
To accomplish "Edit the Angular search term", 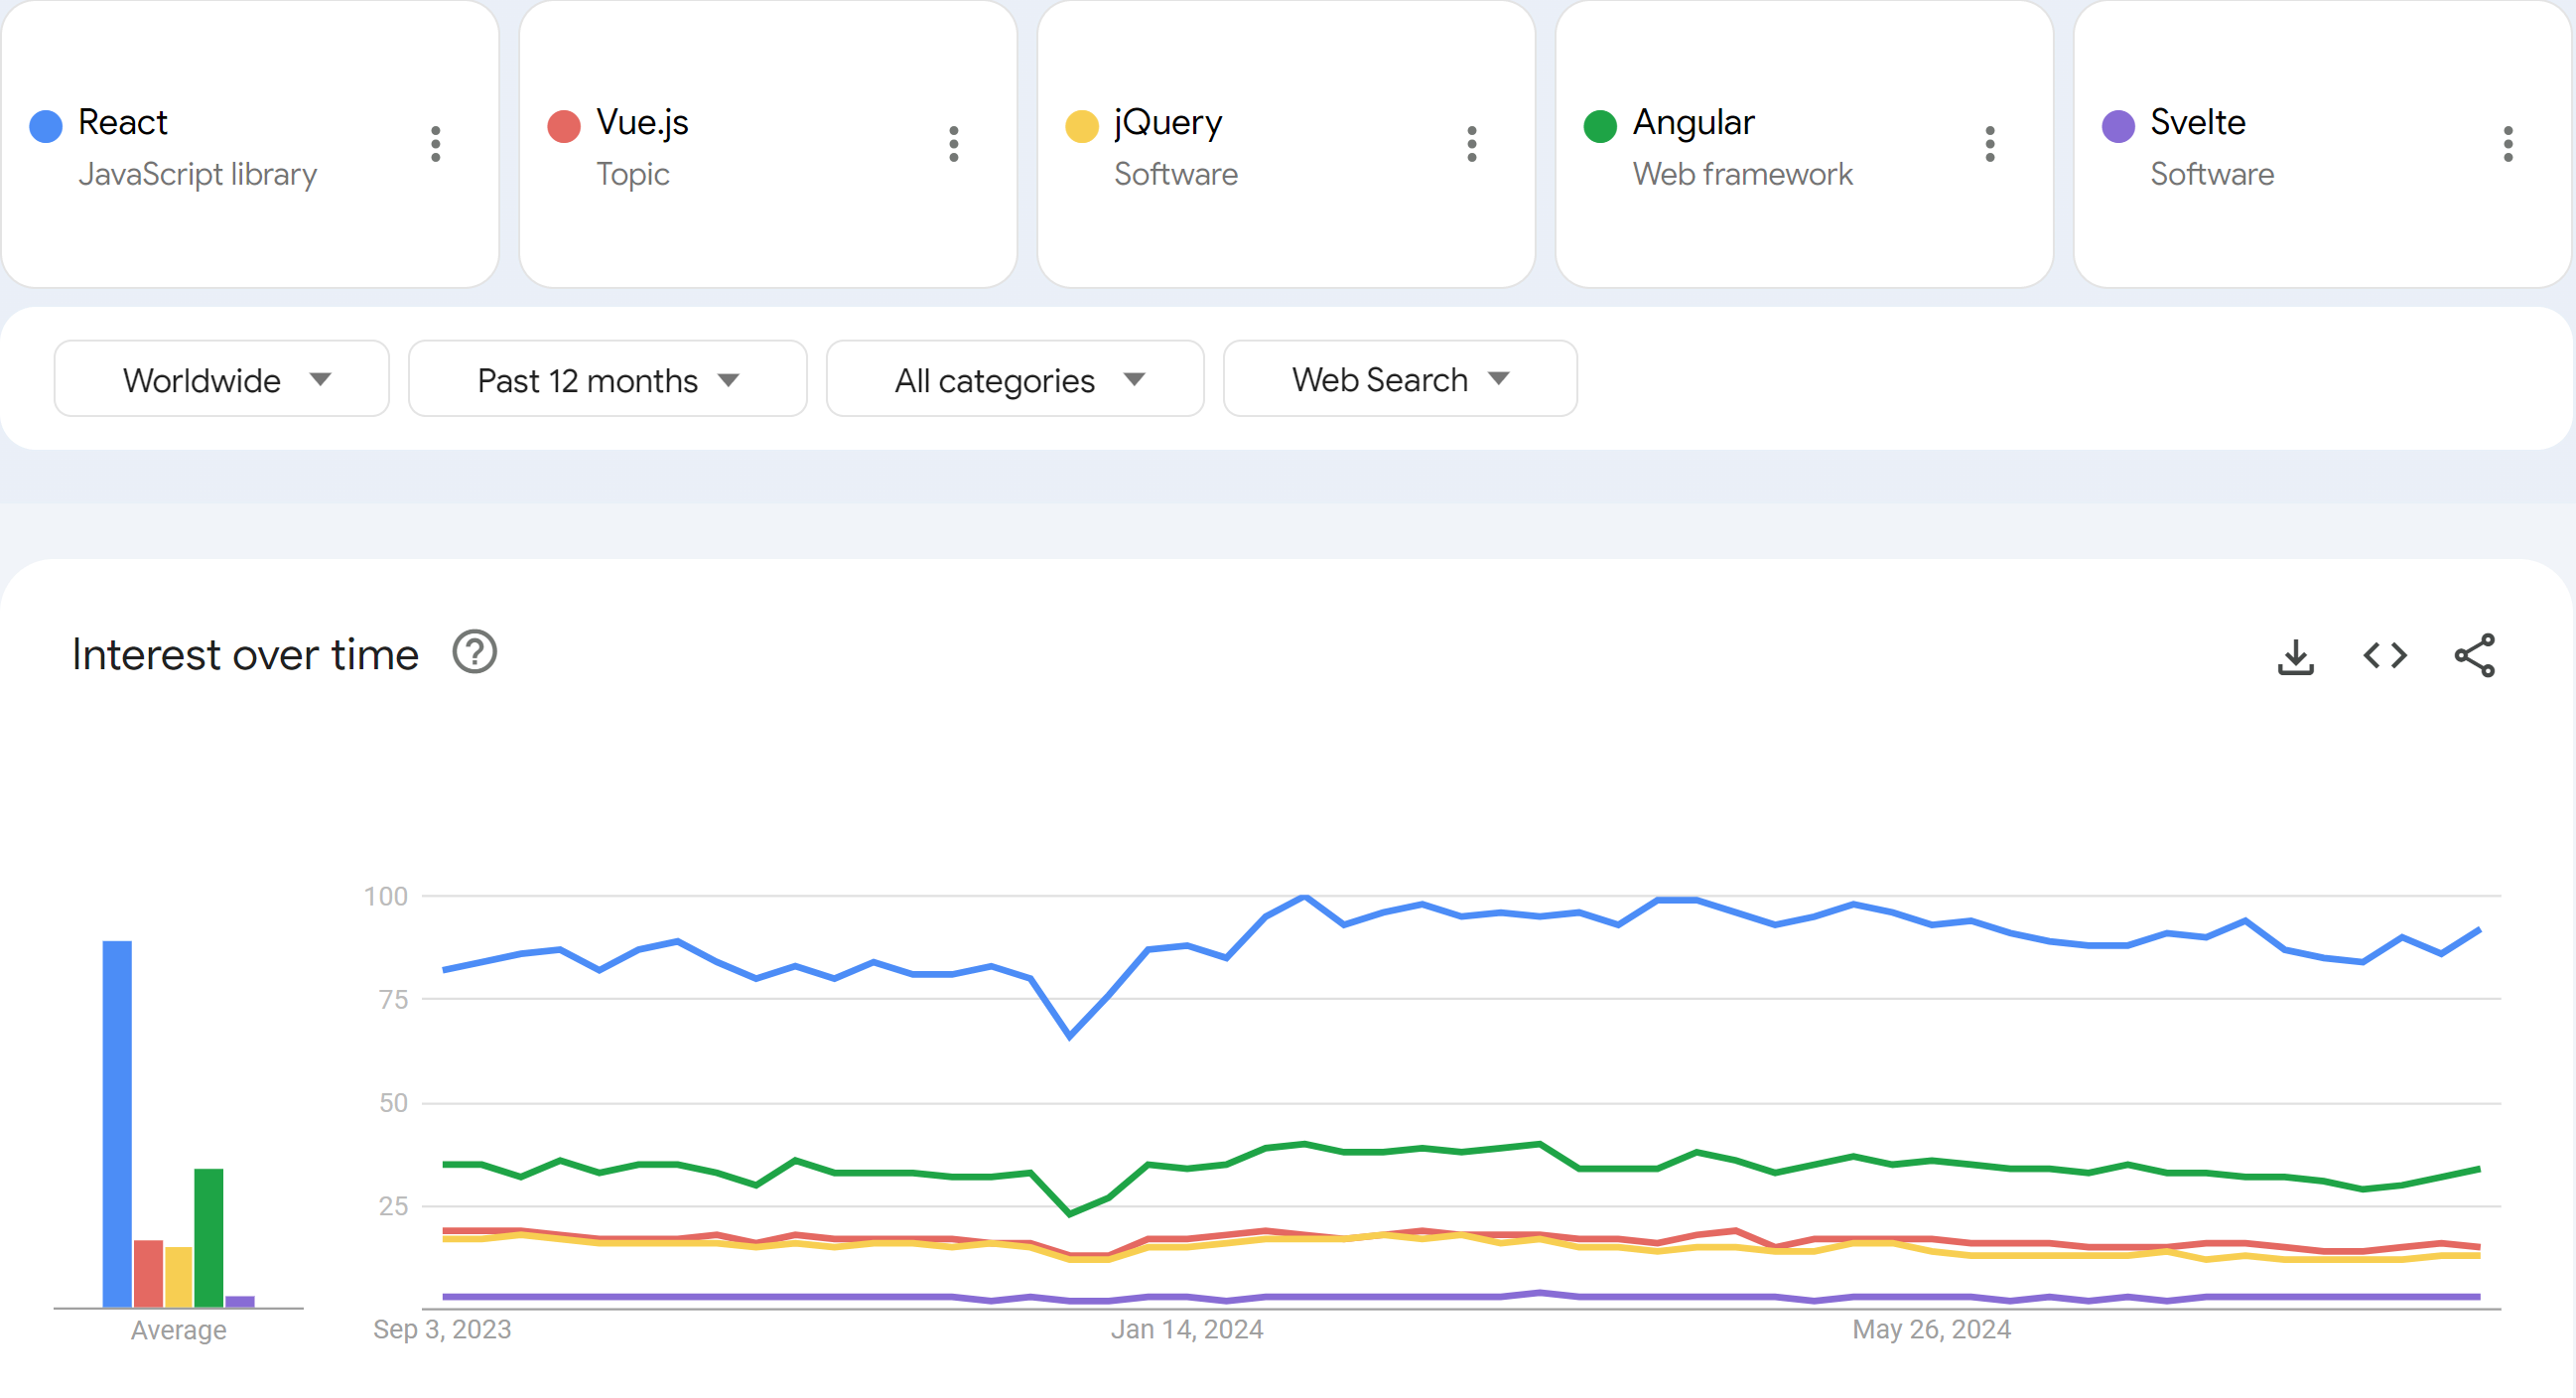I will click(1693, 122).
